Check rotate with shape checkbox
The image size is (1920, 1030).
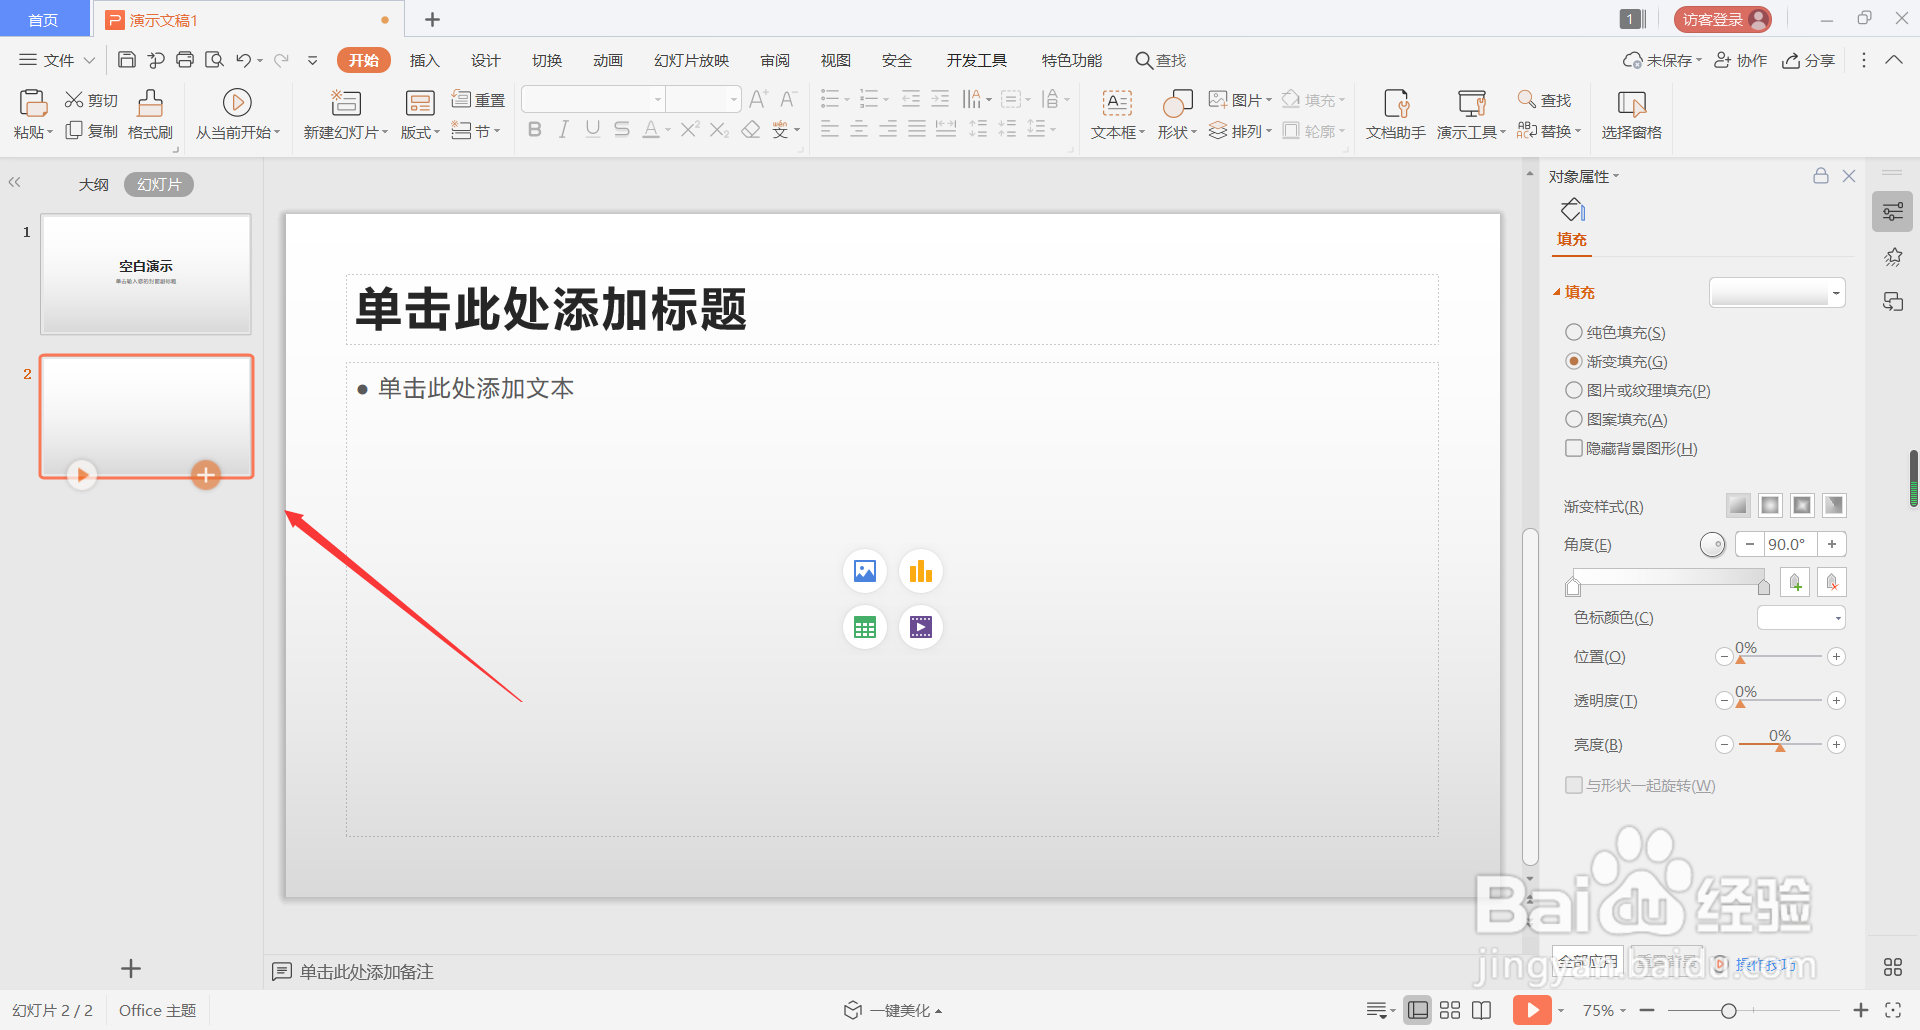coord(1574,785)
